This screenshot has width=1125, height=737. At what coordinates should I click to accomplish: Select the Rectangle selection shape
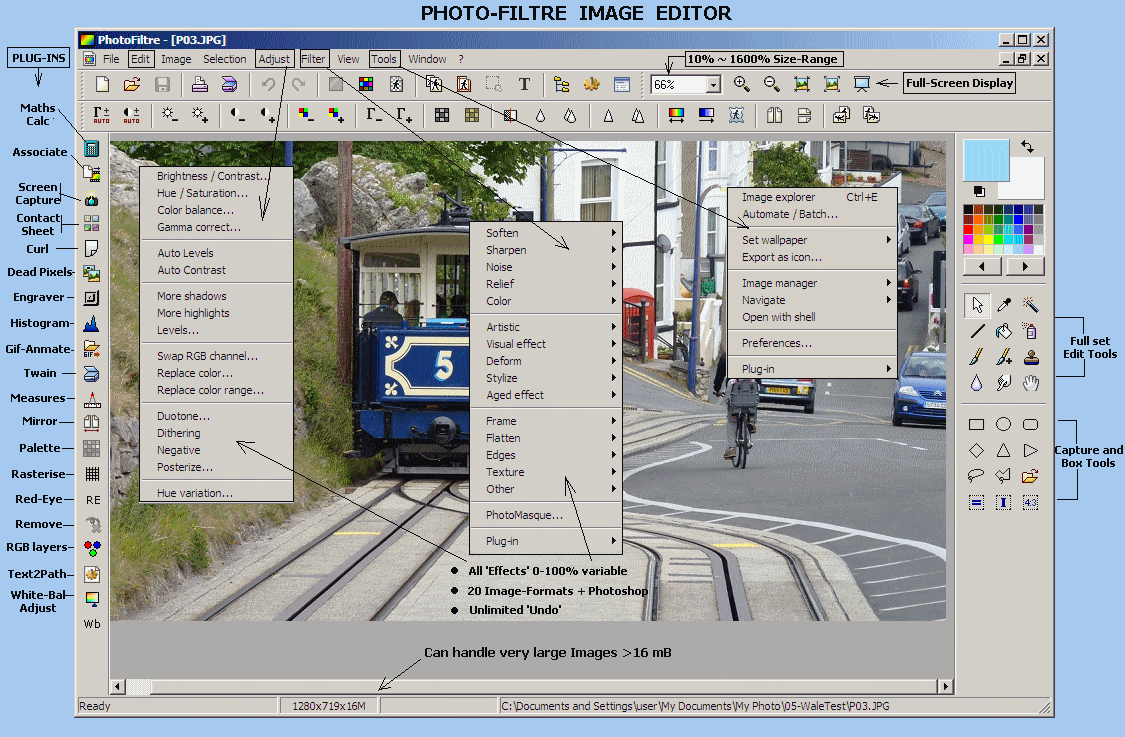coord(976,424)
